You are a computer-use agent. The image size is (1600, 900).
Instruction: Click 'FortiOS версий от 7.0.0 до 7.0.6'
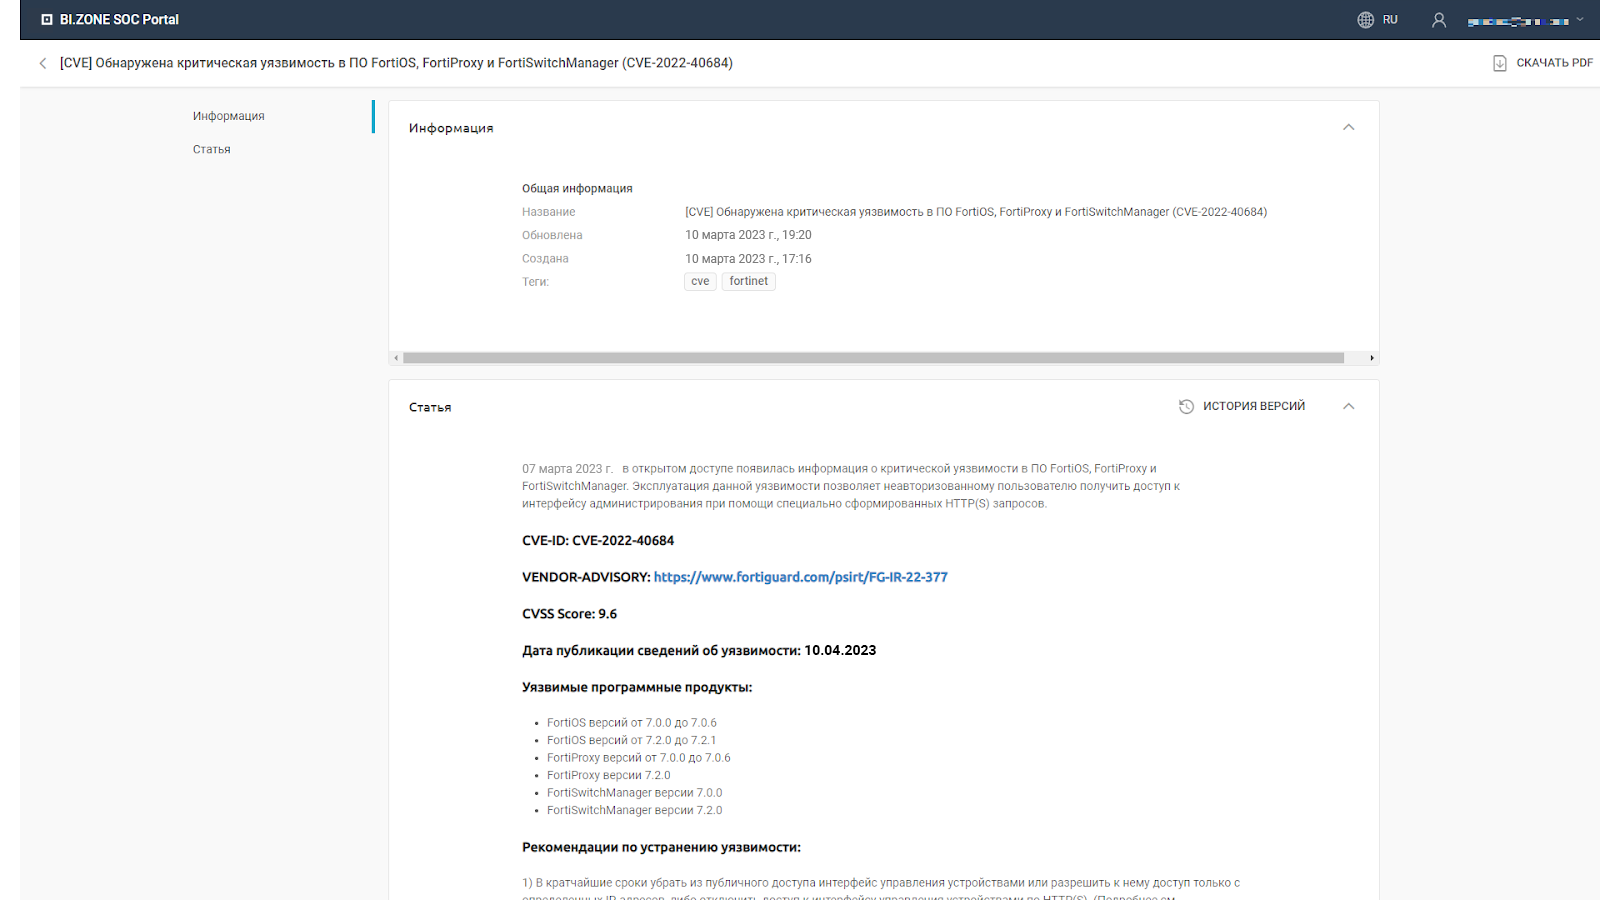pyautogui.click(x=632, y=723)
